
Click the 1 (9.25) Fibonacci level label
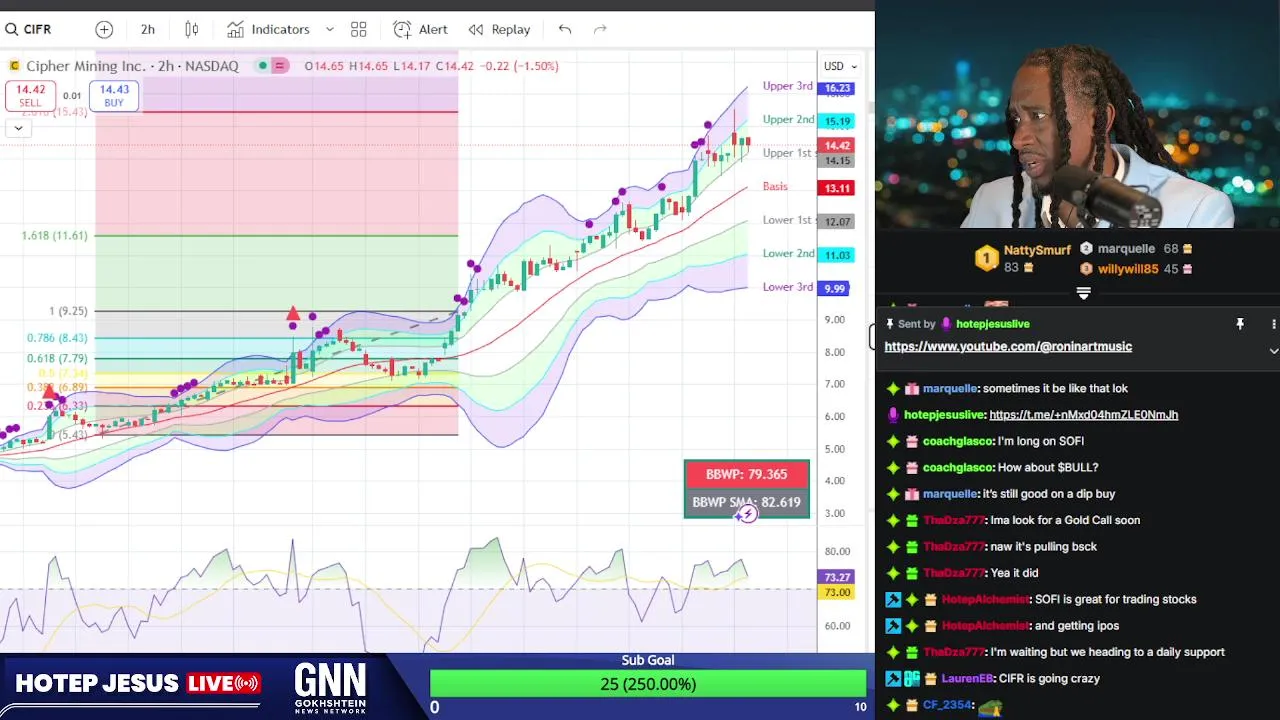(68, 311)
